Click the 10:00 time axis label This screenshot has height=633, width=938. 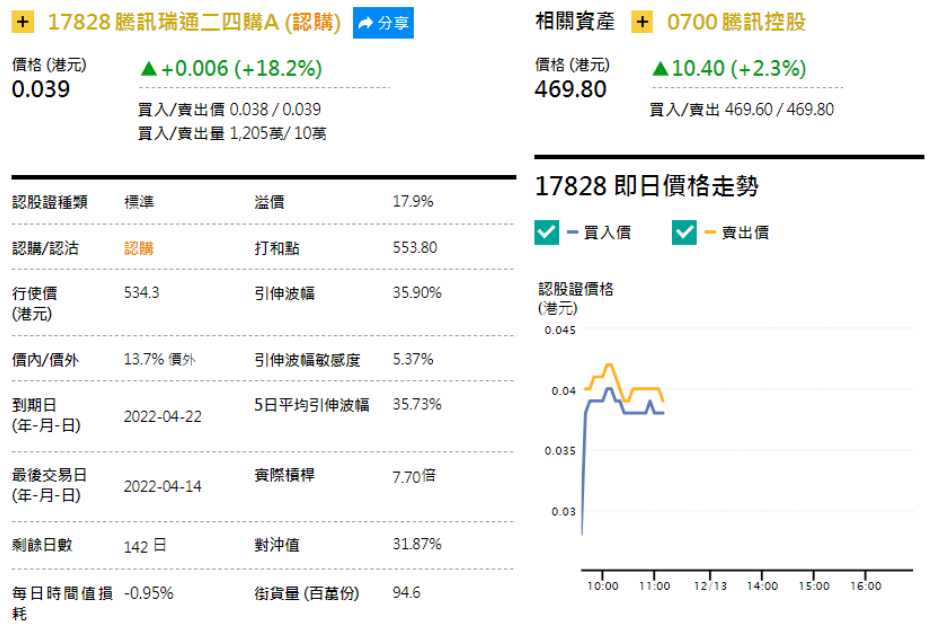pyautogui.click(x=602, y=586)
